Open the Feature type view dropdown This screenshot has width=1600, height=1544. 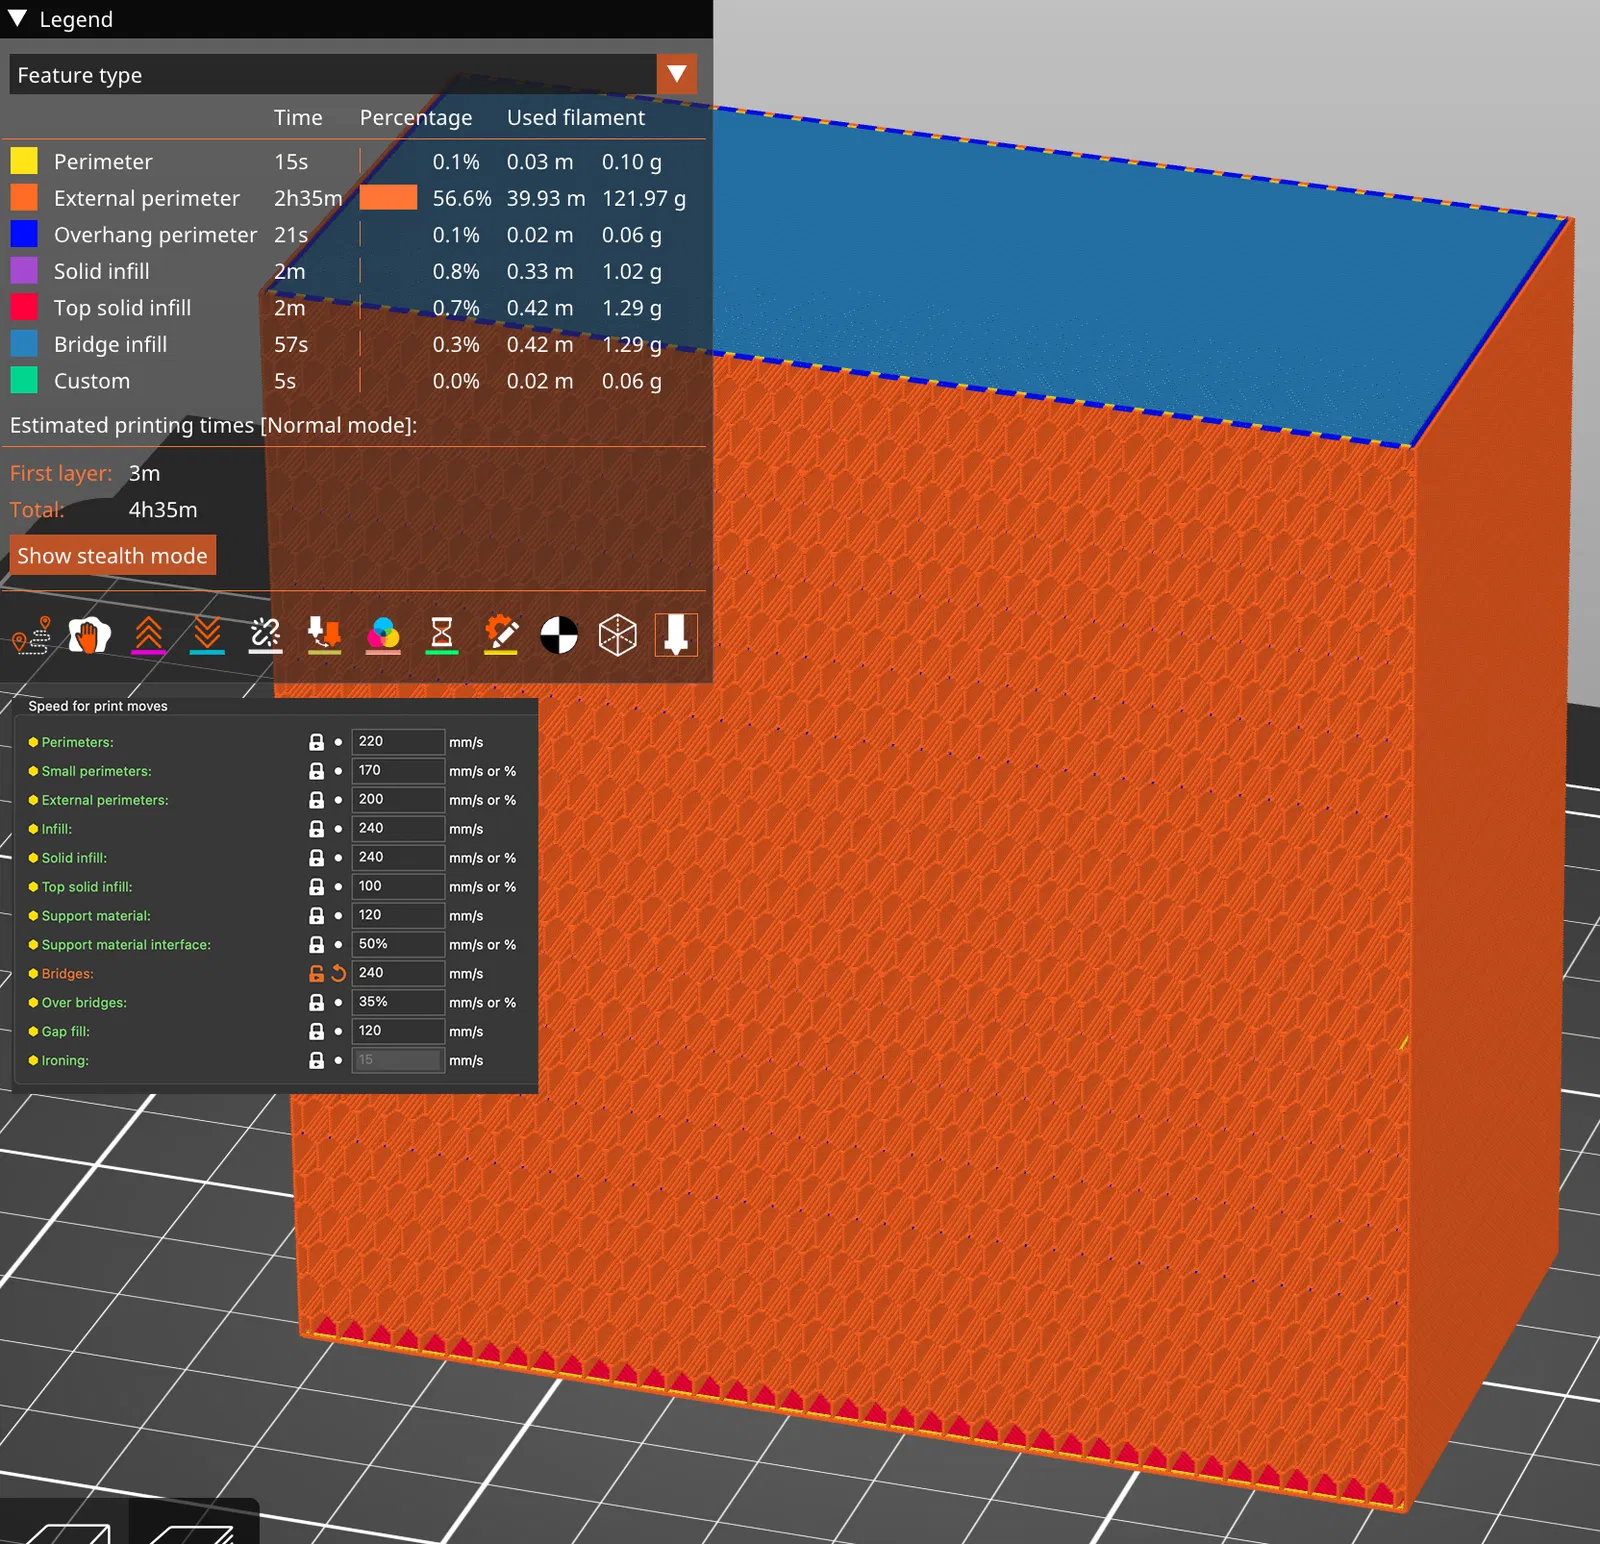677,74
